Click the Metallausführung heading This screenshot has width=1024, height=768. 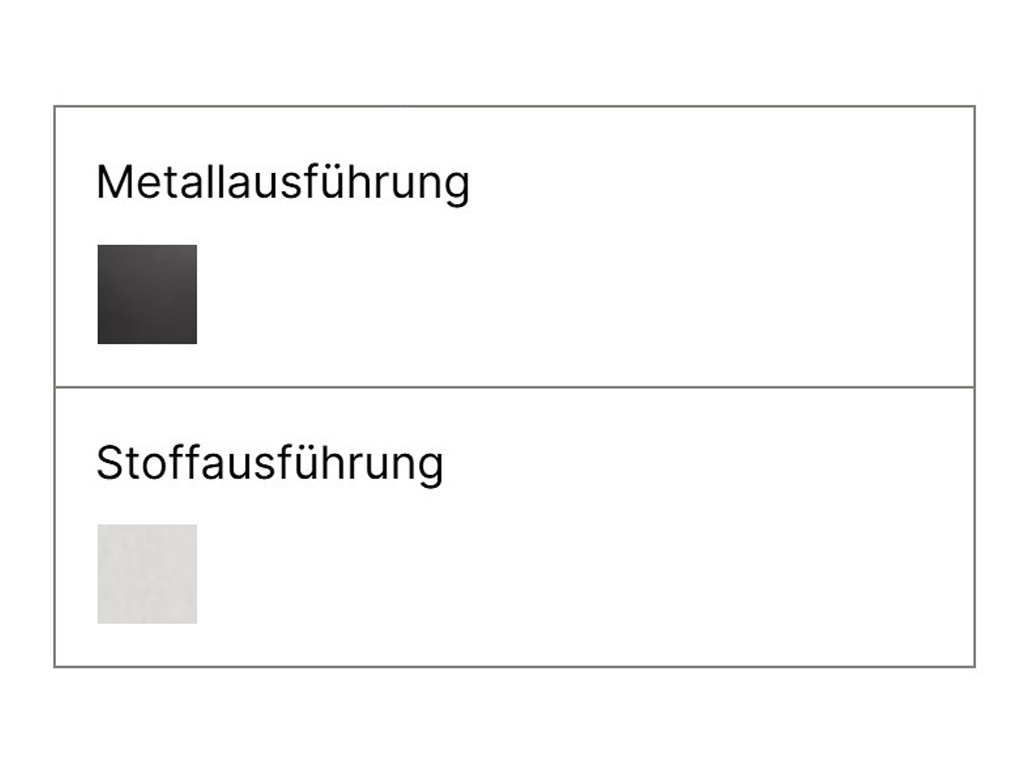click(x=283, y=183)
